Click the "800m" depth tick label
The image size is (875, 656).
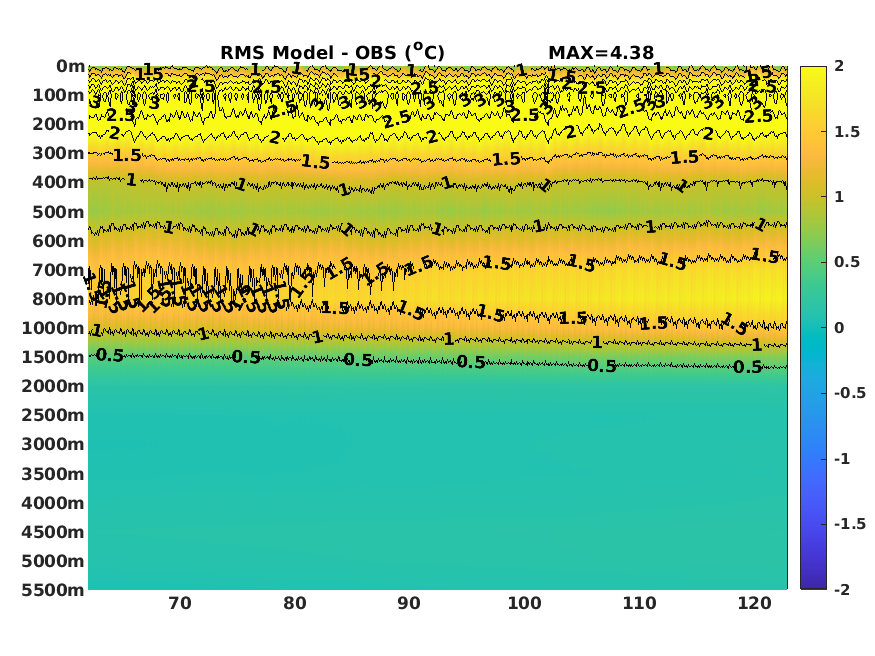click(x=58, y=299)
